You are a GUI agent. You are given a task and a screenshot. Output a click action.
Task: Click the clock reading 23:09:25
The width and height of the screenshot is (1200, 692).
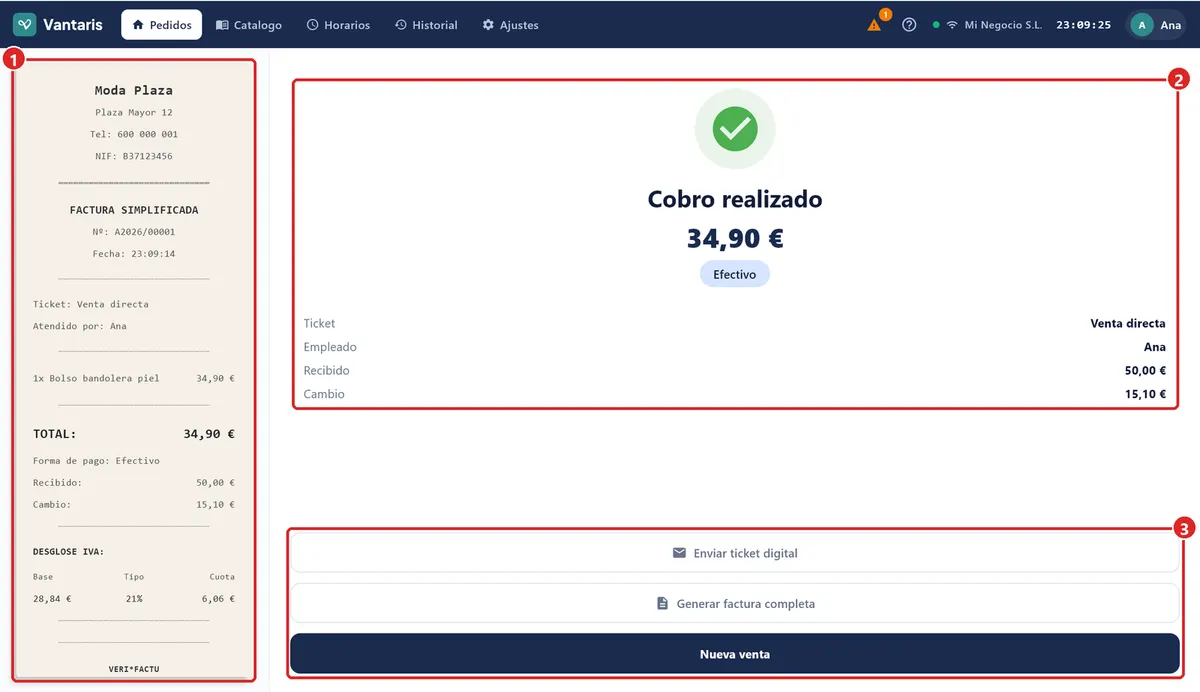[x=1084, y=25]
